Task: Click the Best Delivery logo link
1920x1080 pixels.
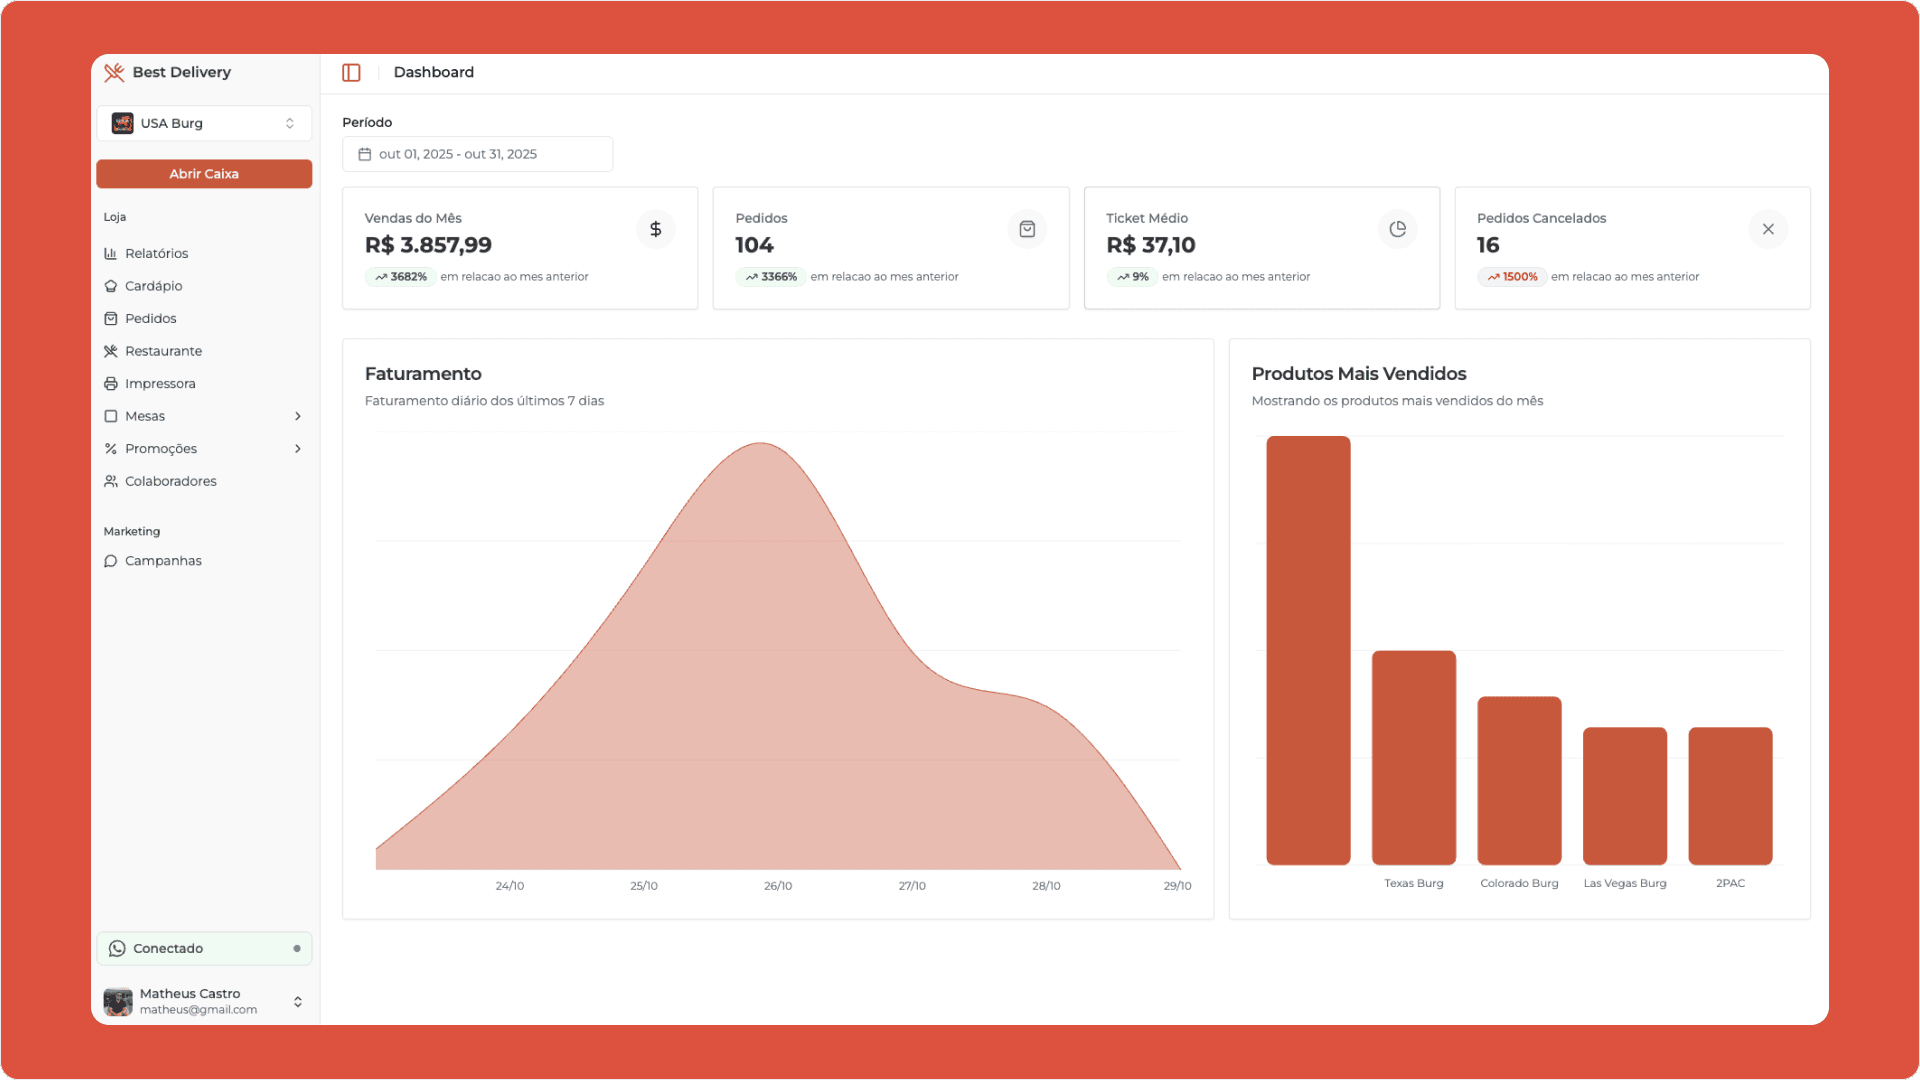Action: point(167,72)
